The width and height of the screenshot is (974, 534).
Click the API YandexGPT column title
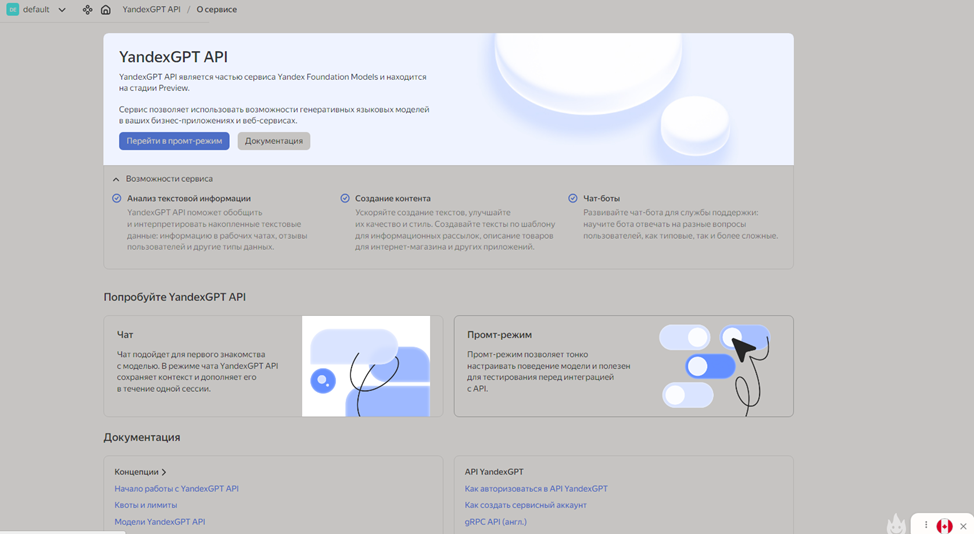tap(494, 472)
